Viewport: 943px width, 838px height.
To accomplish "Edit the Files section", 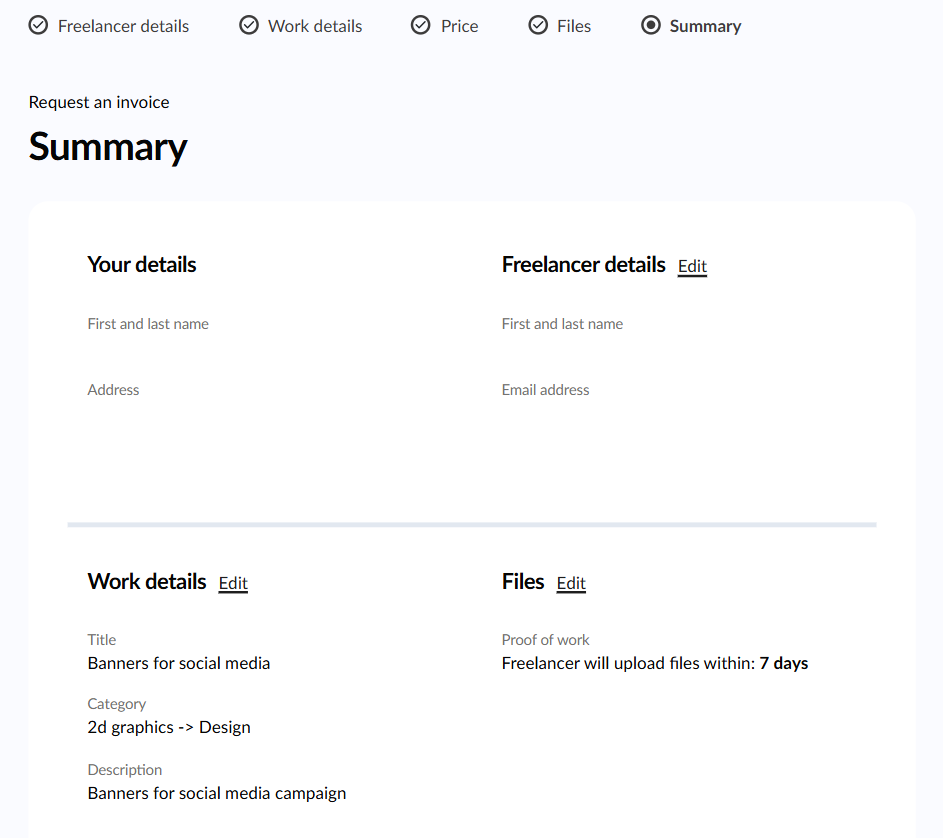I will coord(571,583).
